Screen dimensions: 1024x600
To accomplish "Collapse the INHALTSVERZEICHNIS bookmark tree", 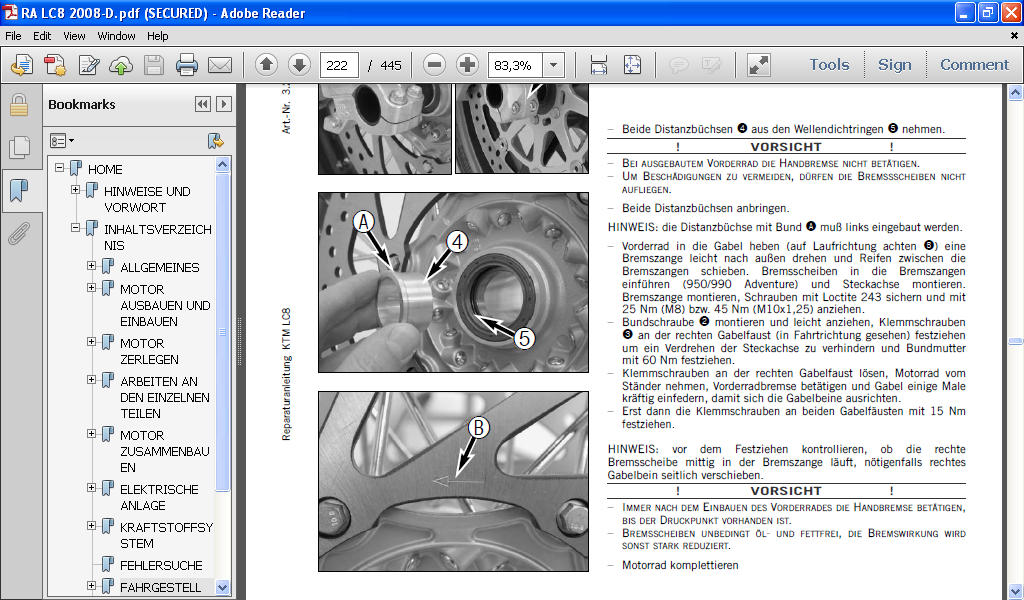I will point(76,229).
